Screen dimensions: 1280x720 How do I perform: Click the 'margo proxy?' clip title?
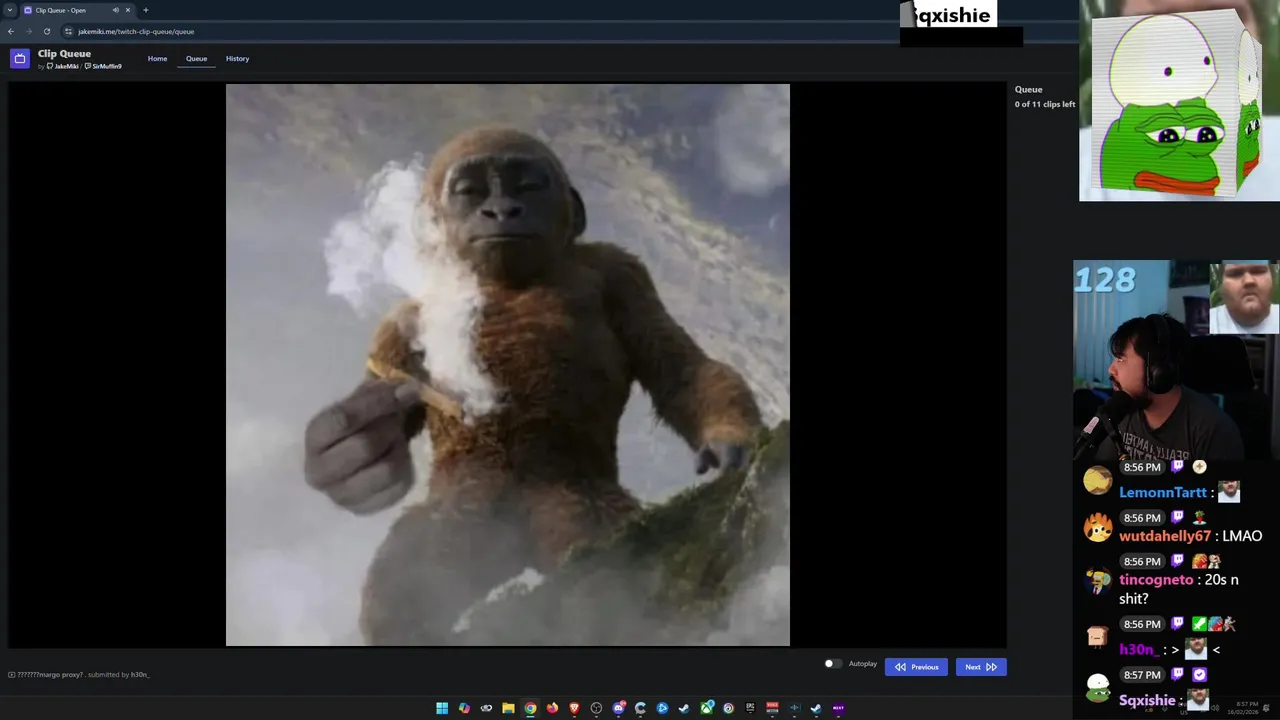(x=50, y=675)
